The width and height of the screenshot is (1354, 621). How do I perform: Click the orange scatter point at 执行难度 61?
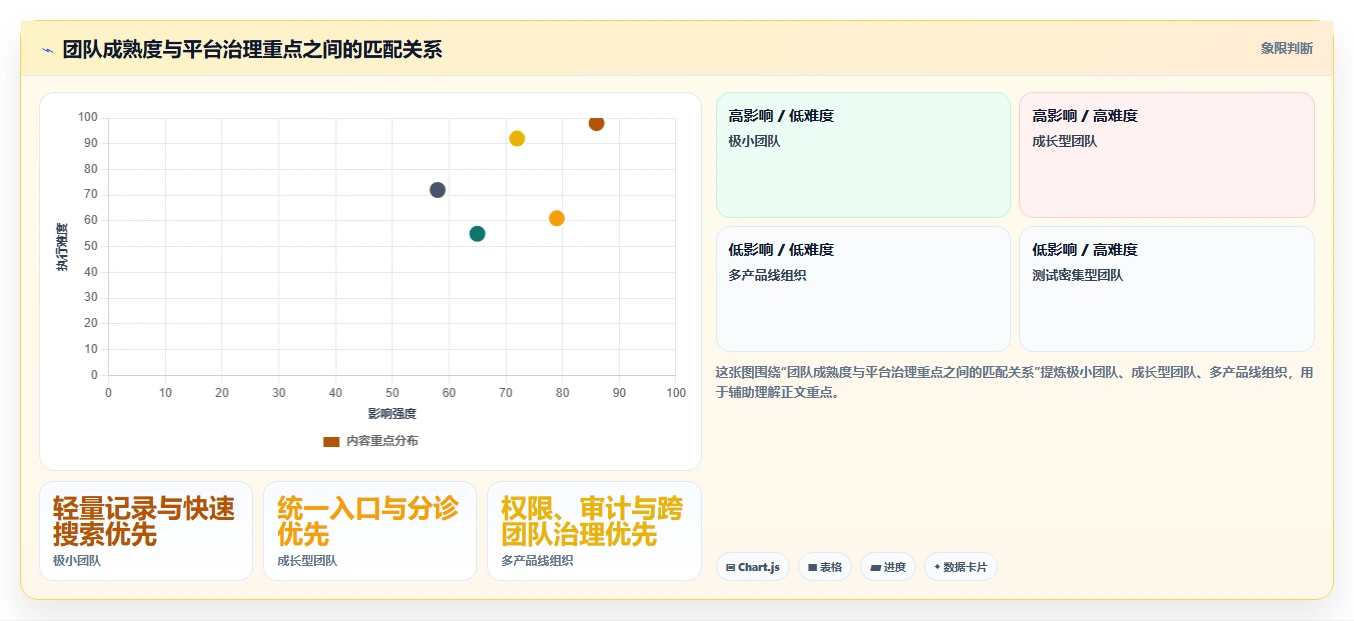[x=557, y=218]
